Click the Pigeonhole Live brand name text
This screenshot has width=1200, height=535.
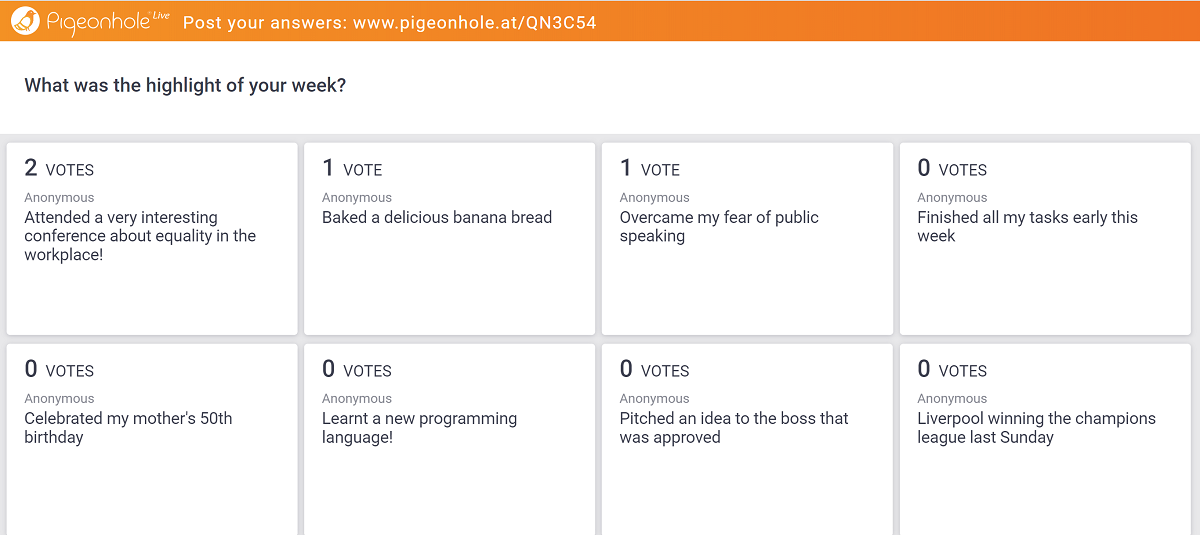coord(108,21)
